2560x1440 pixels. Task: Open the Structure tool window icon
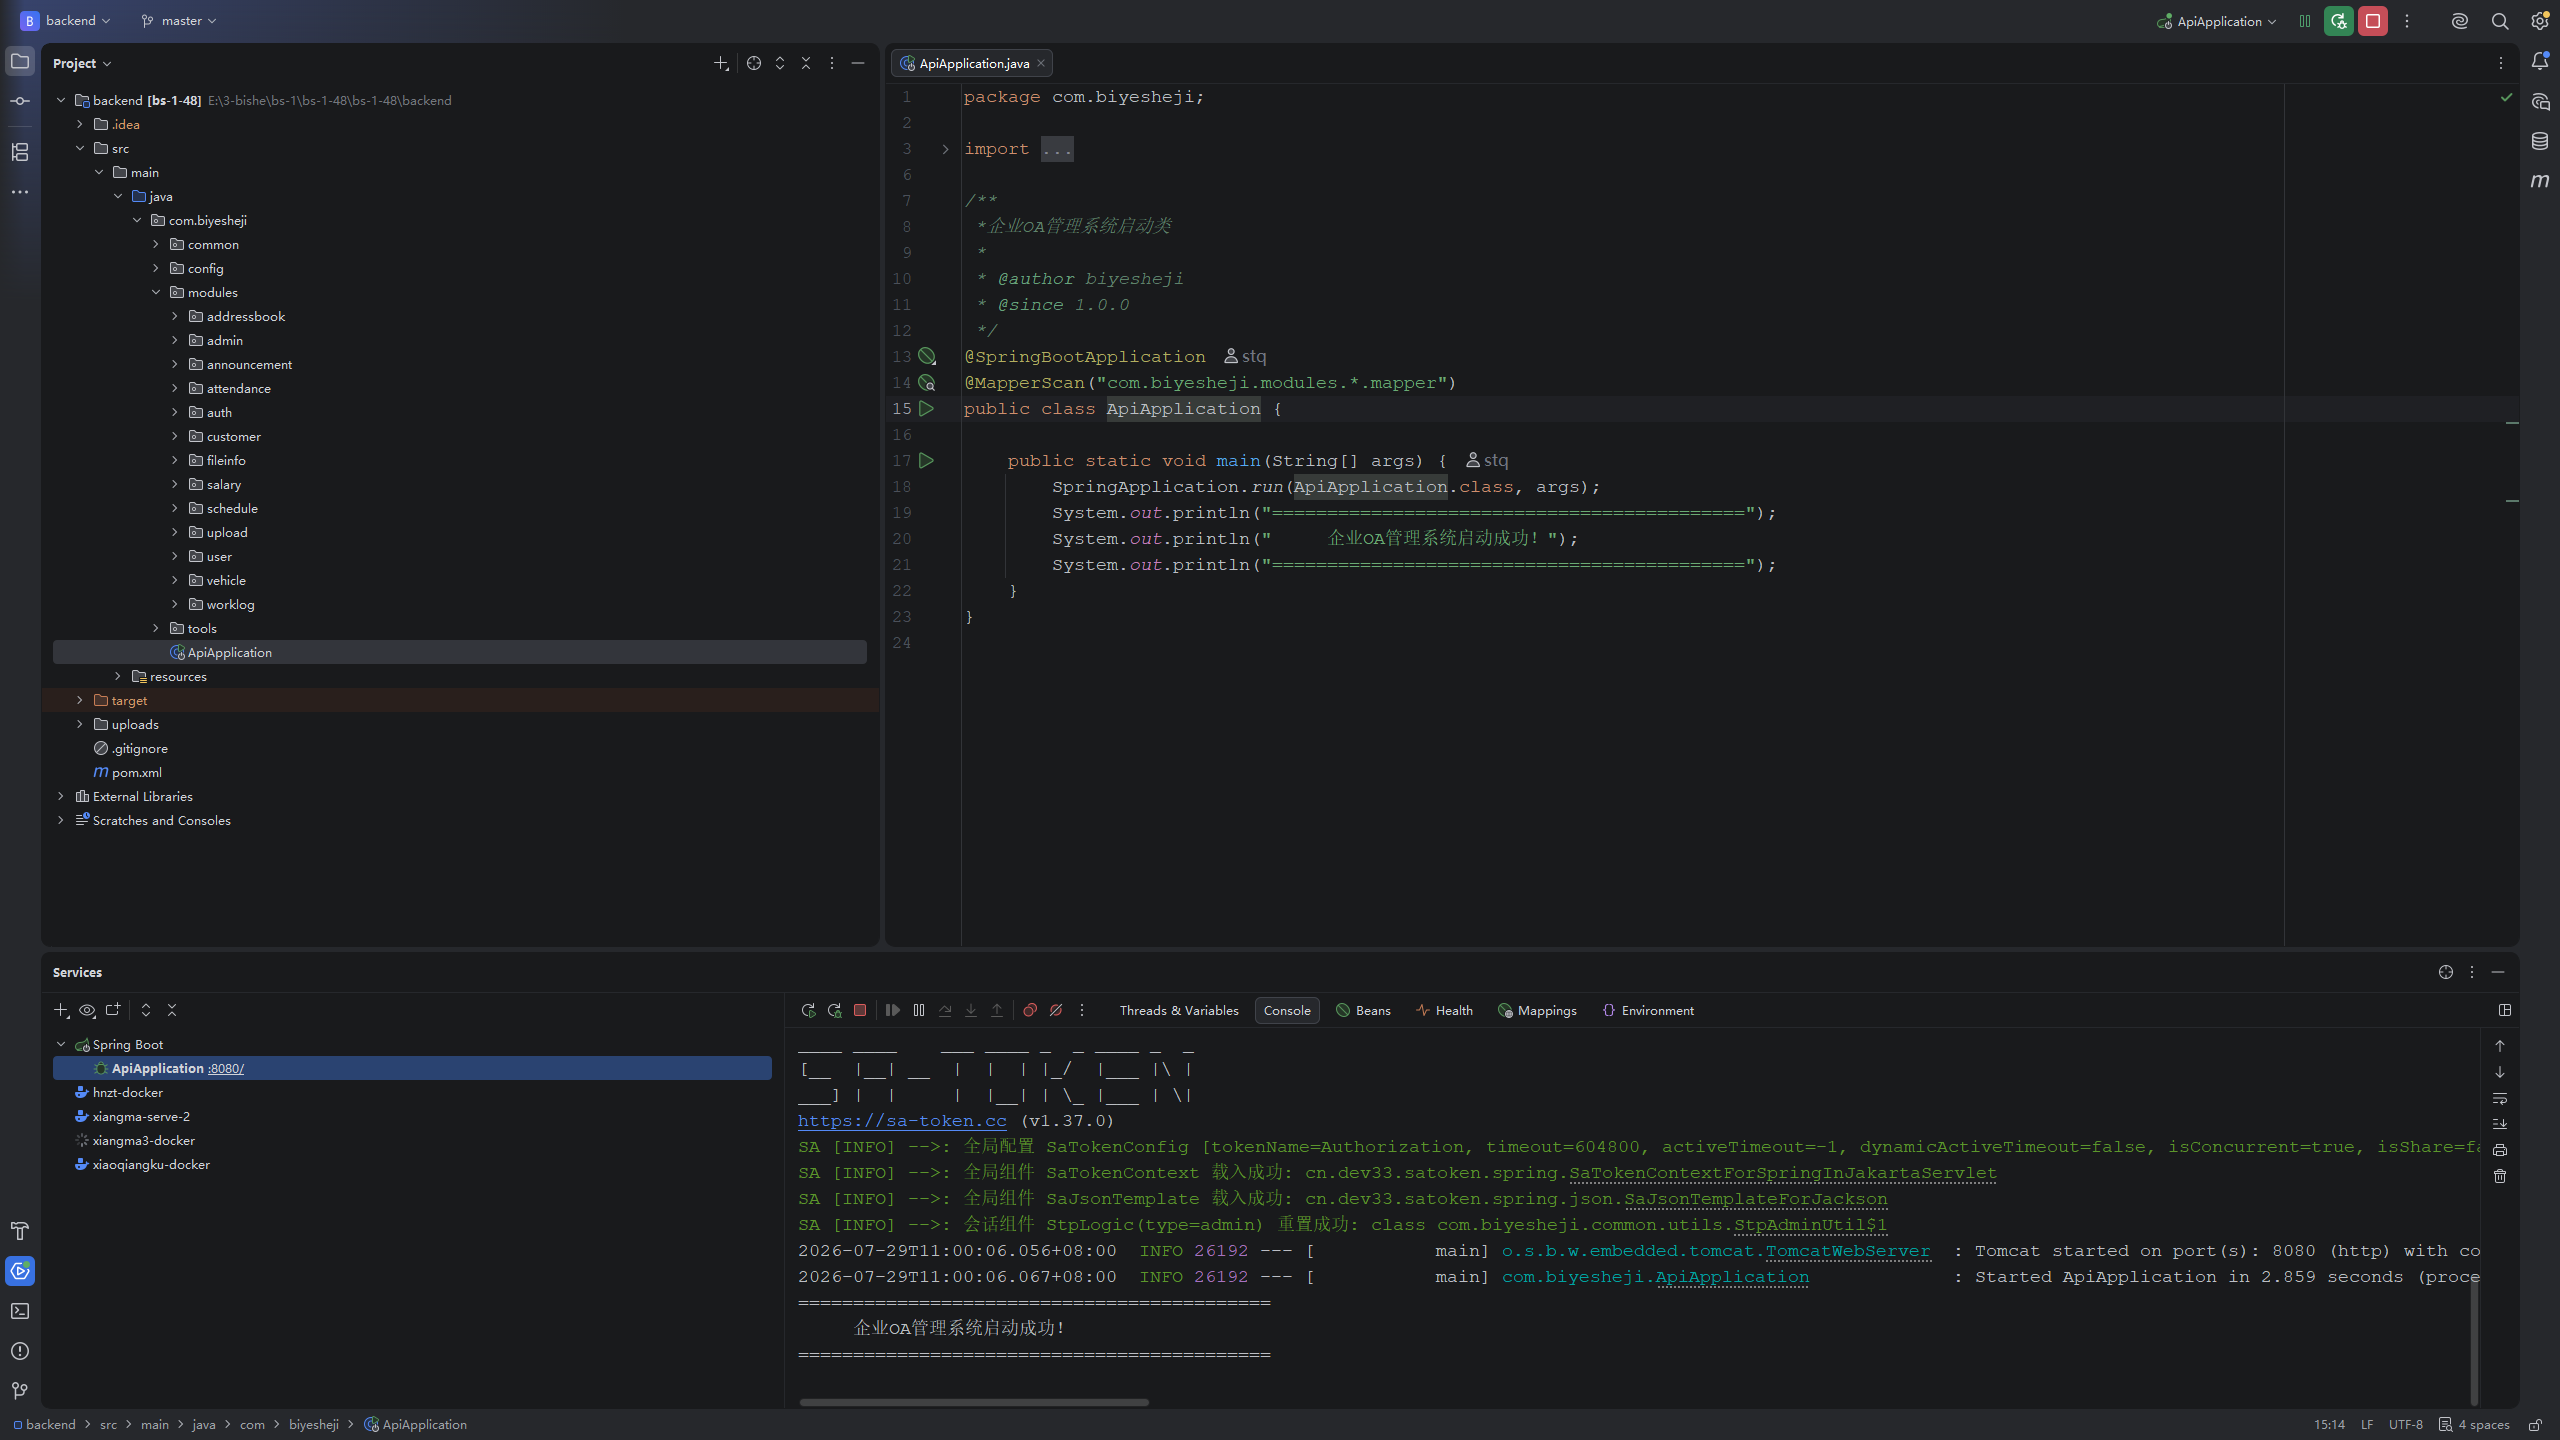[20, 152]
